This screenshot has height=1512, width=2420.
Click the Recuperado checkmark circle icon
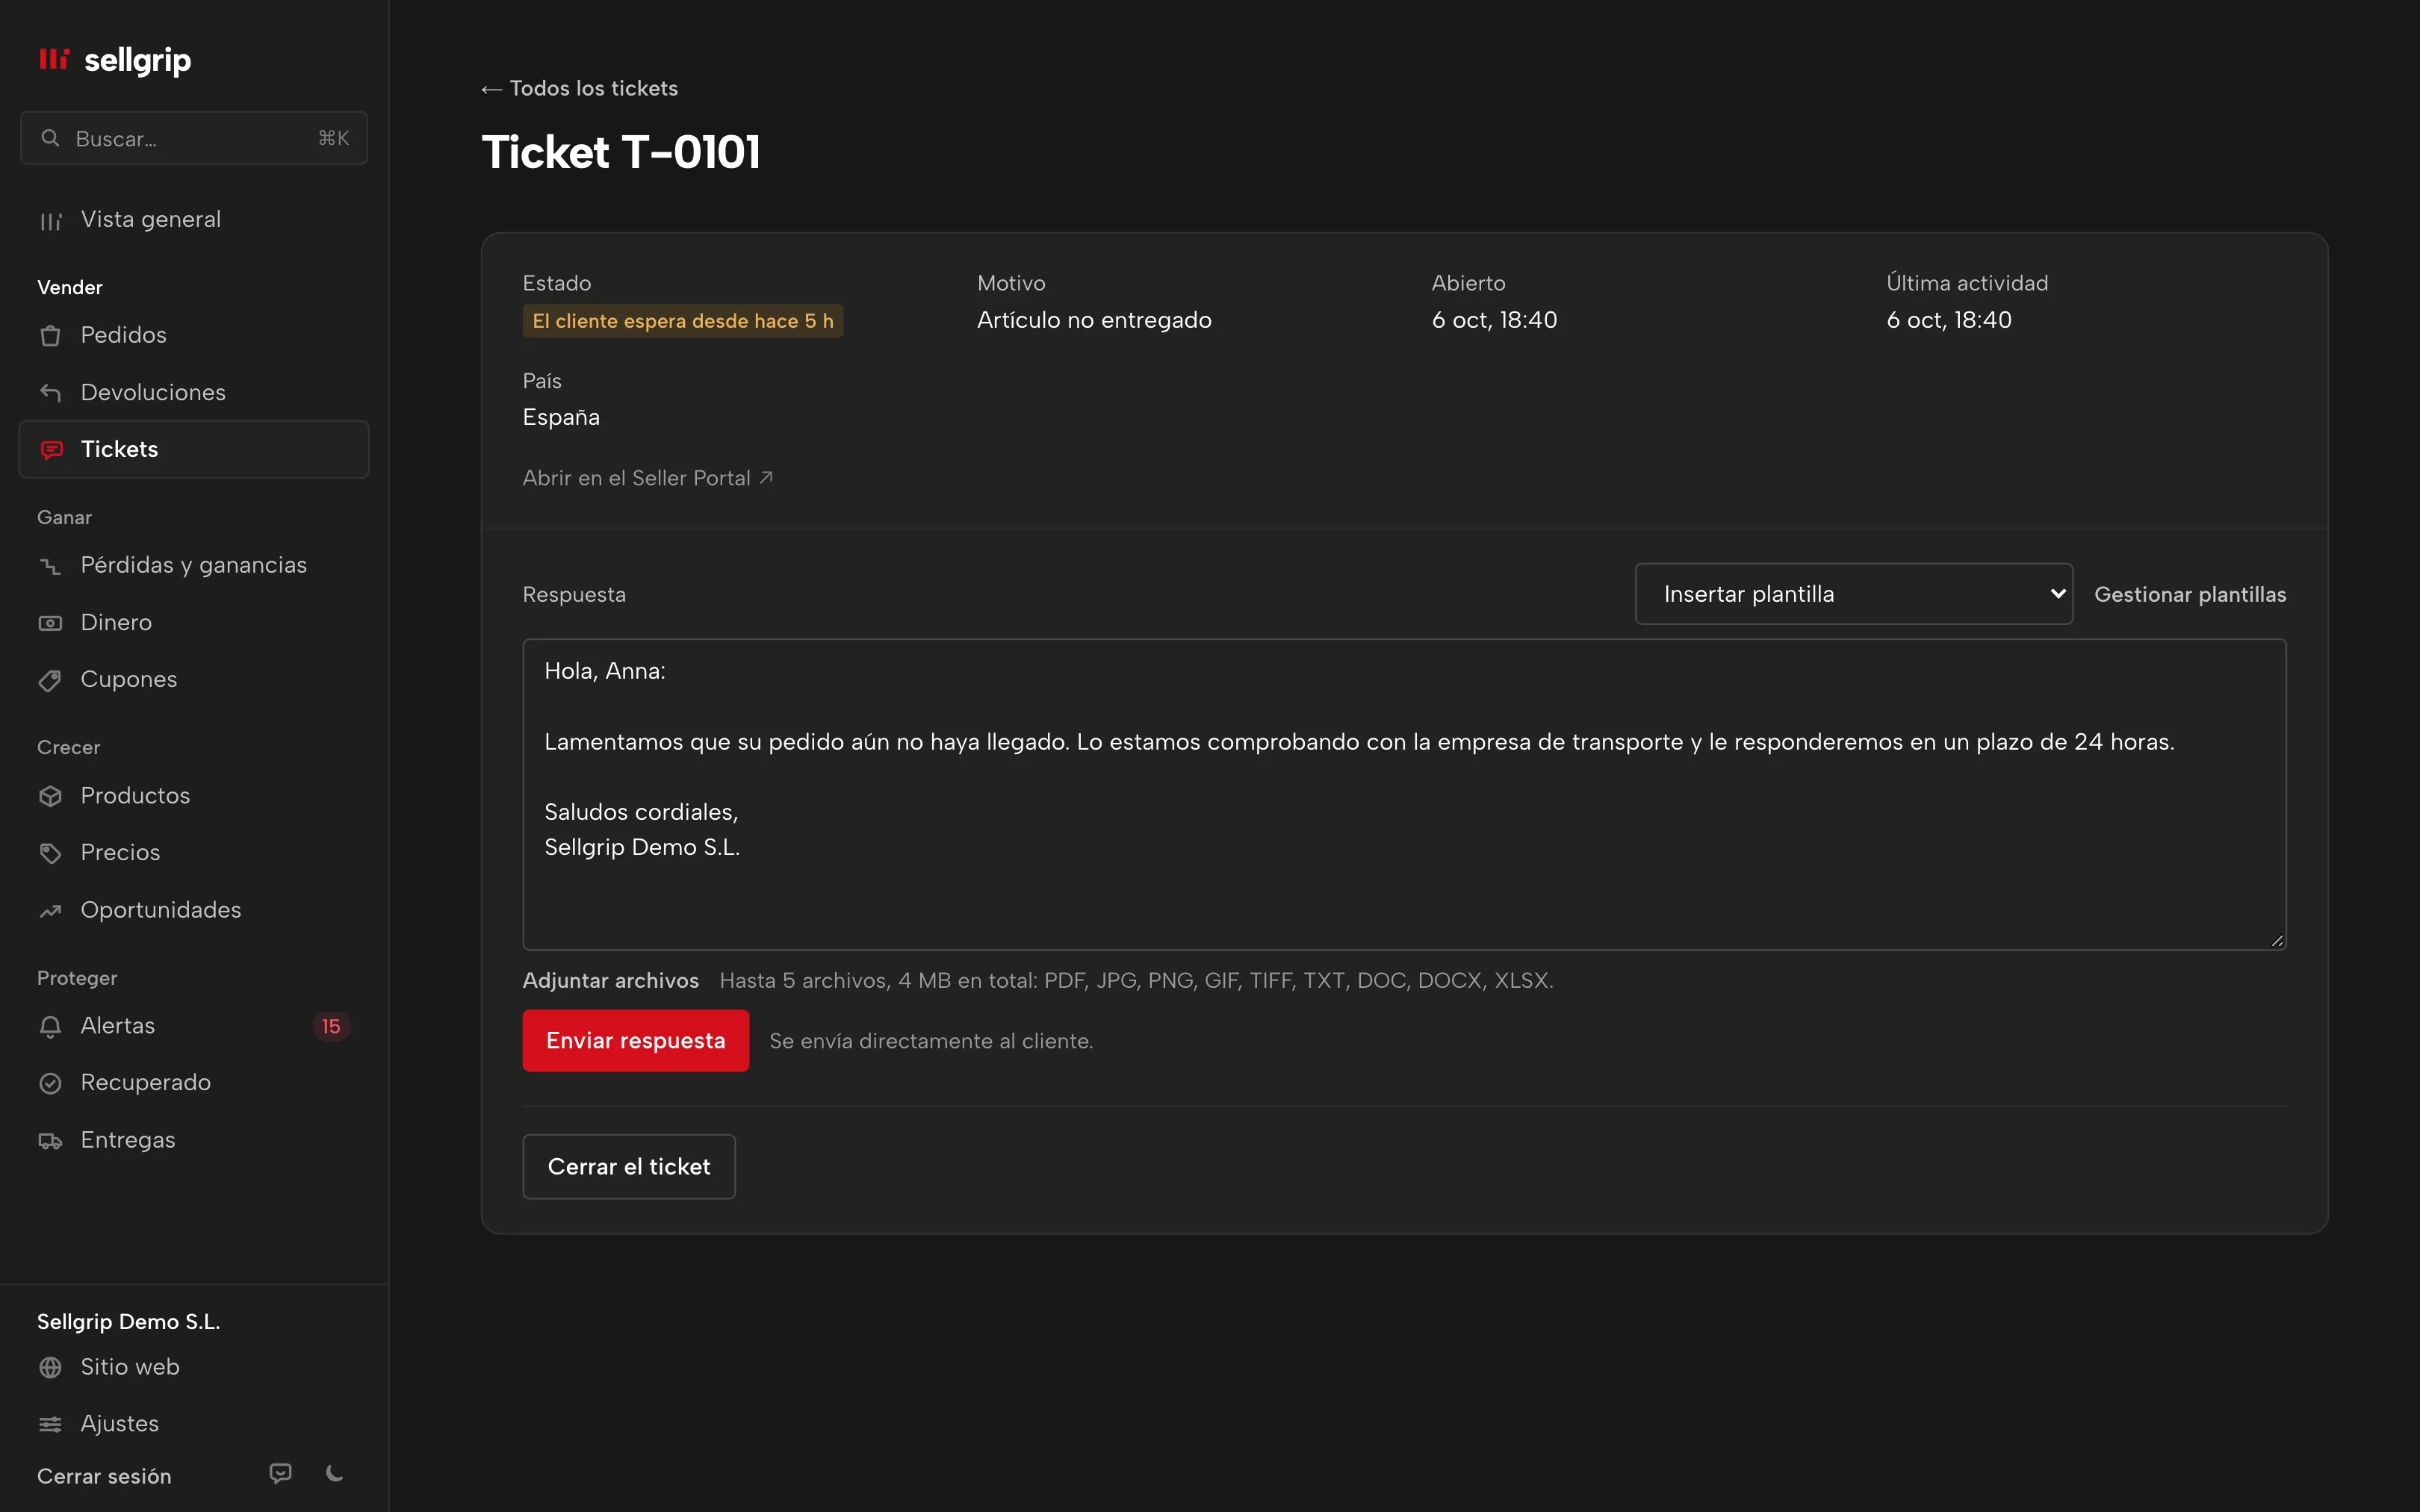coord(50,1083)
